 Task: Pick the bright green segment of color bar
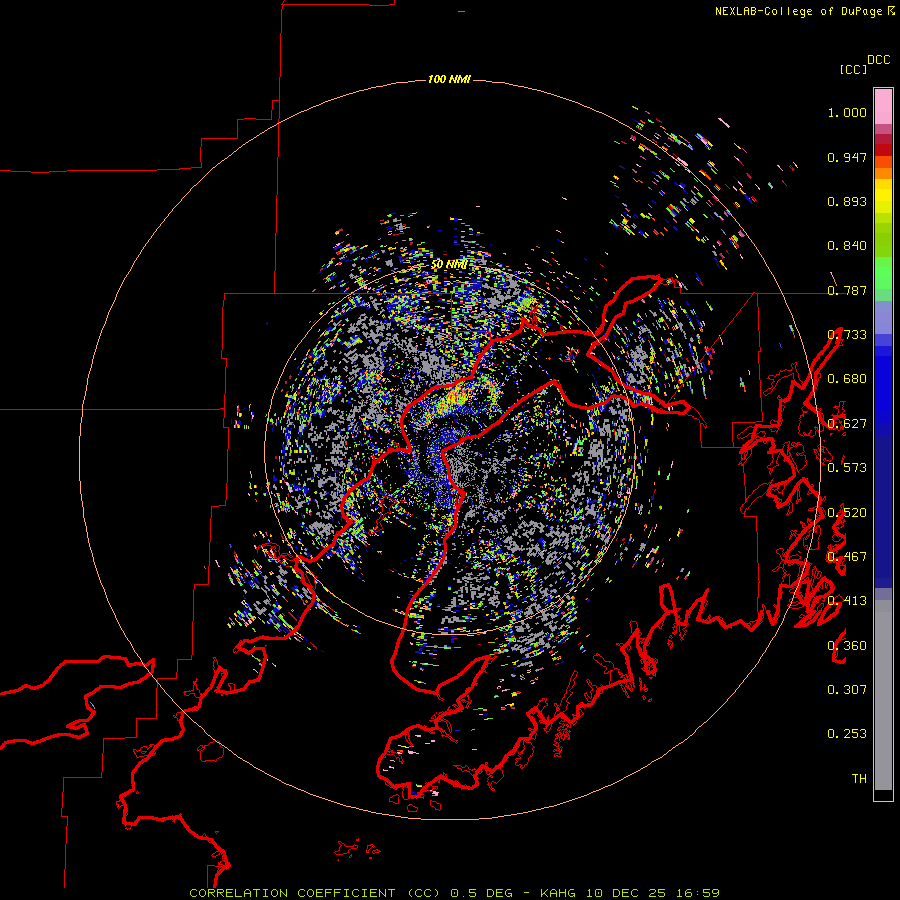(x=883, y=273)
